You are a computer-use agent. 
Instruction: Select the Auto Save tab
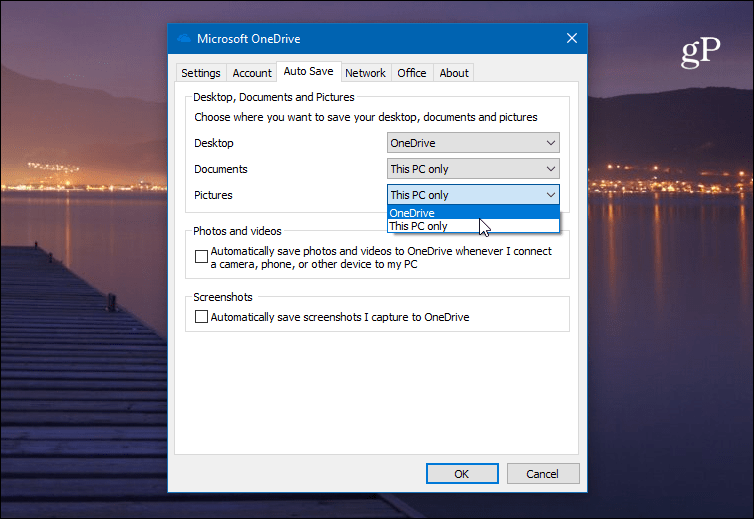click(308, 71)
